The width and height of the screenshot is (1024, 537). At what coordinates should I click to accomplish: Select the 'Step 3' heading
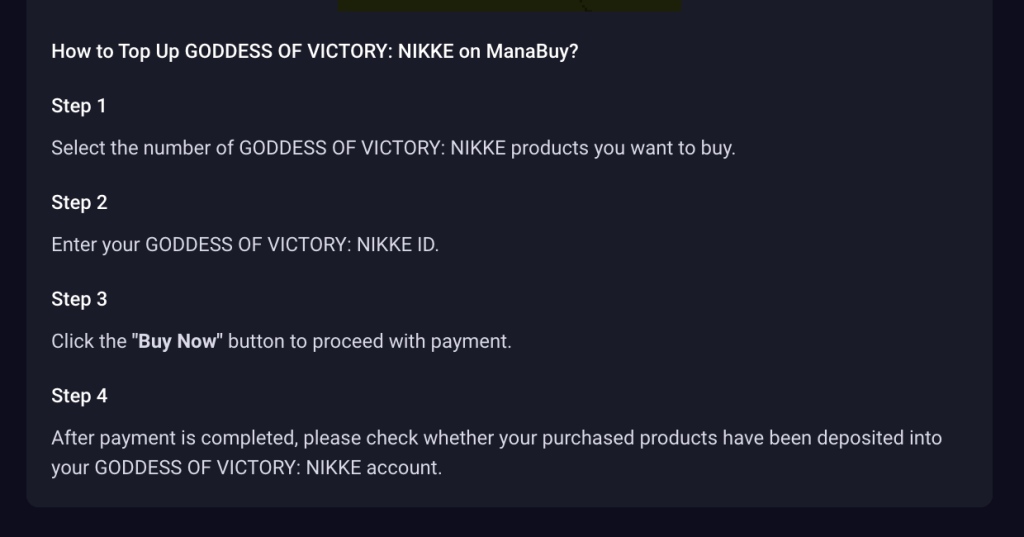79,299
